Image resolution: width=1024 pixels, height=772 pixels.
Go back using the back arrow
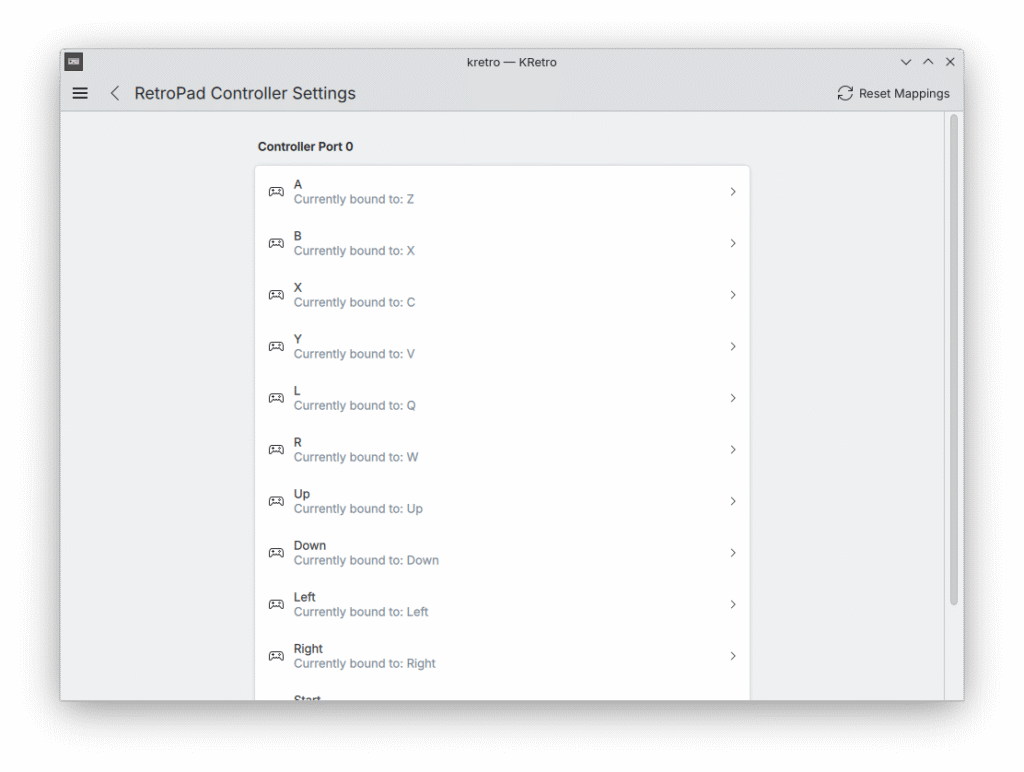[x=115, y=93]
